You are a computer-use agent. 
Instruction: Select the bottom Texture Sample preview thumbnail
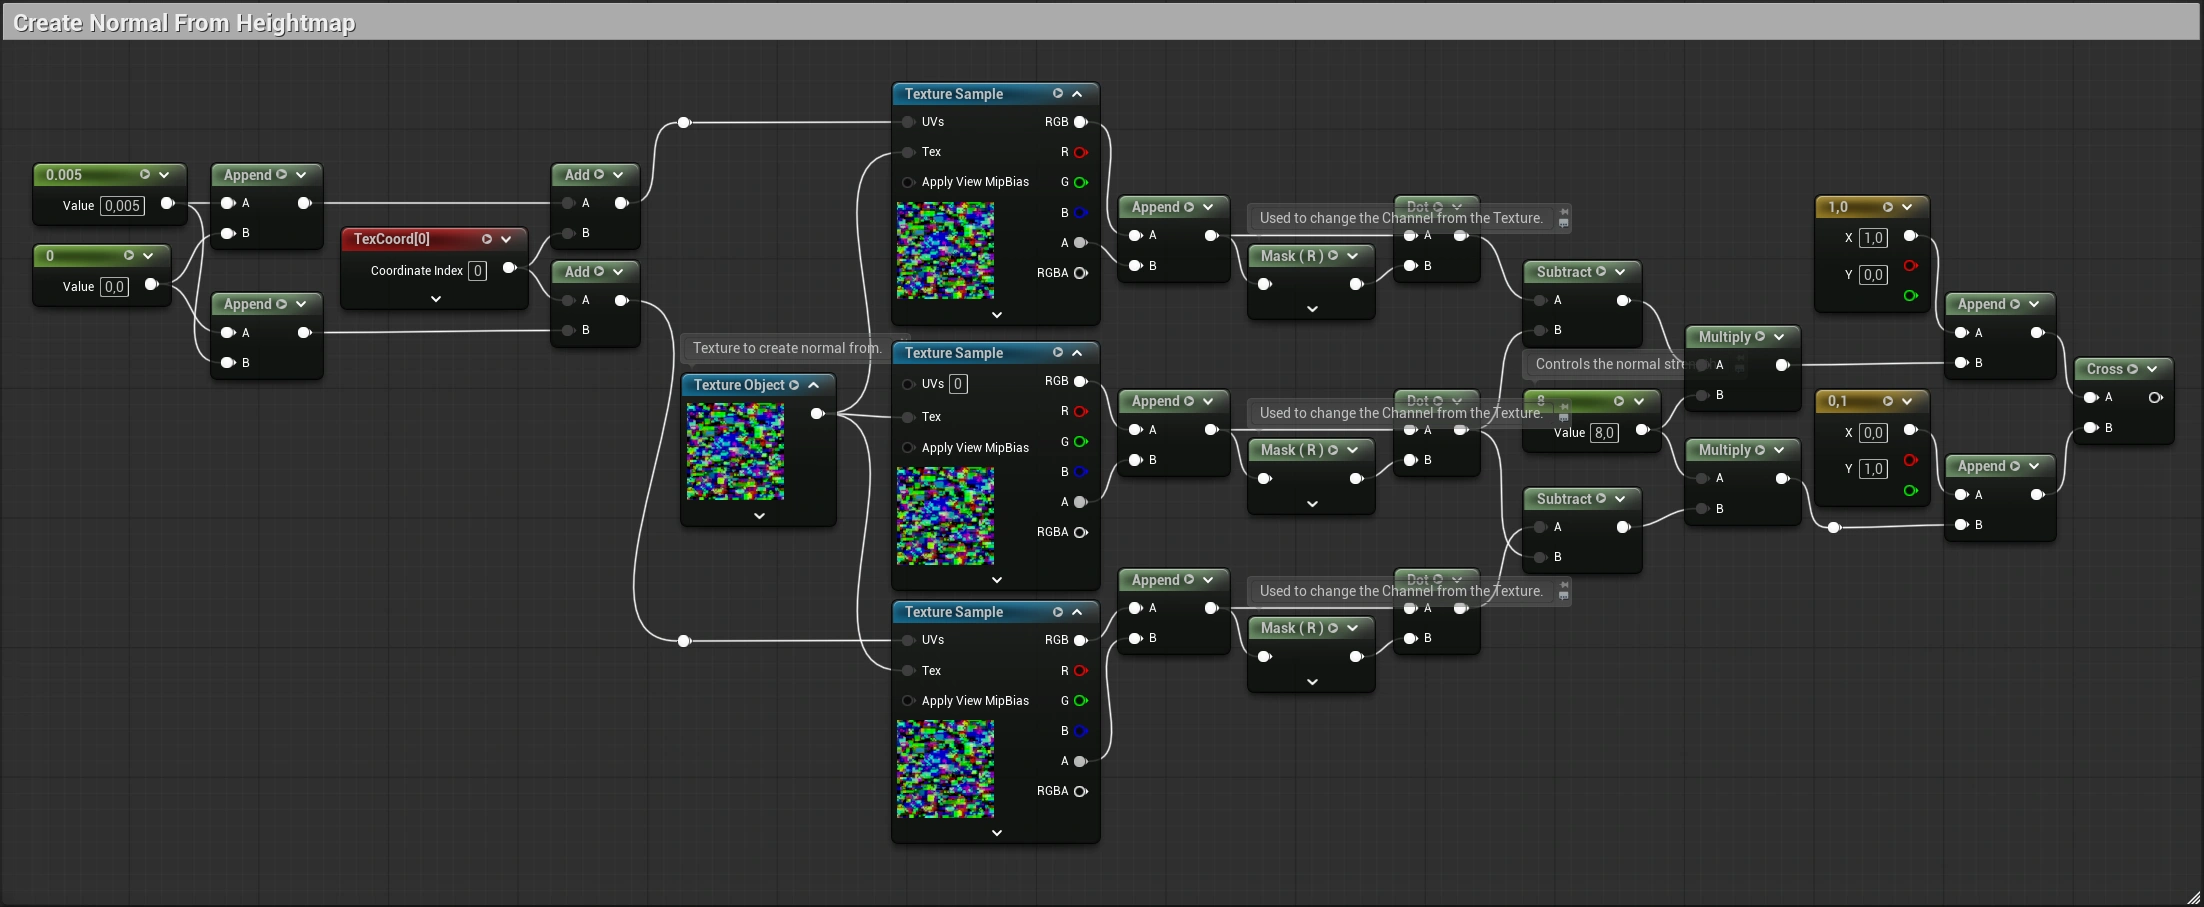(945, 770)
